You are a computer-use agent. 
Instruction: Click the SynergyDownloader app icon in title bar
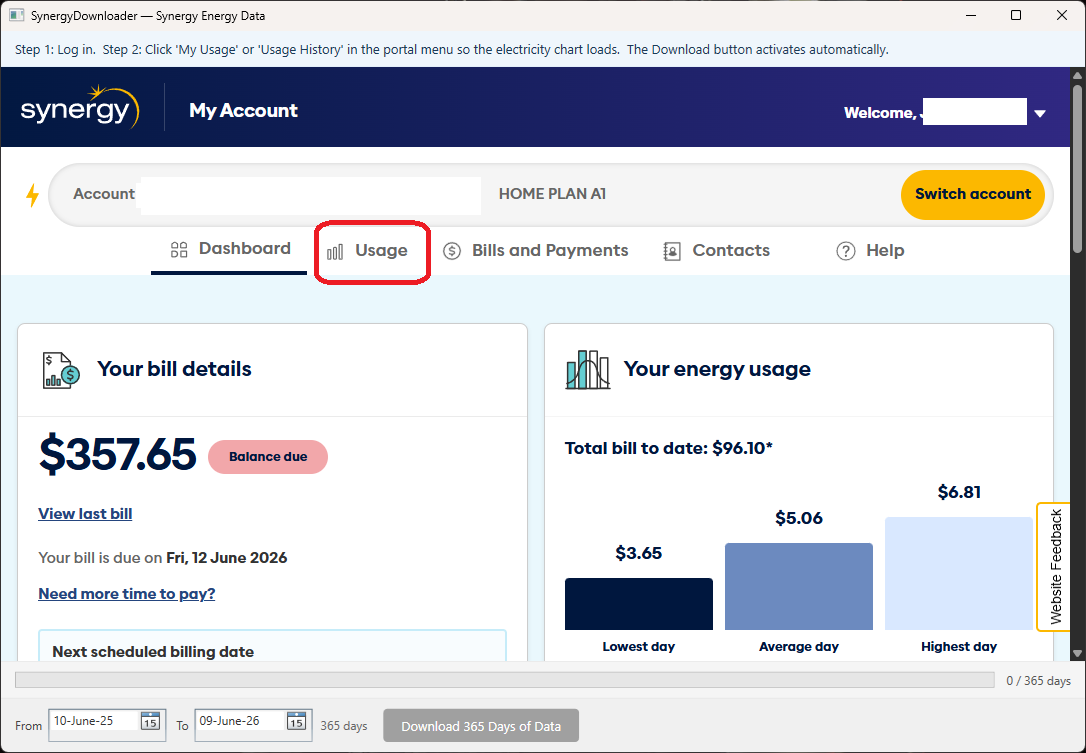point(17,15)
